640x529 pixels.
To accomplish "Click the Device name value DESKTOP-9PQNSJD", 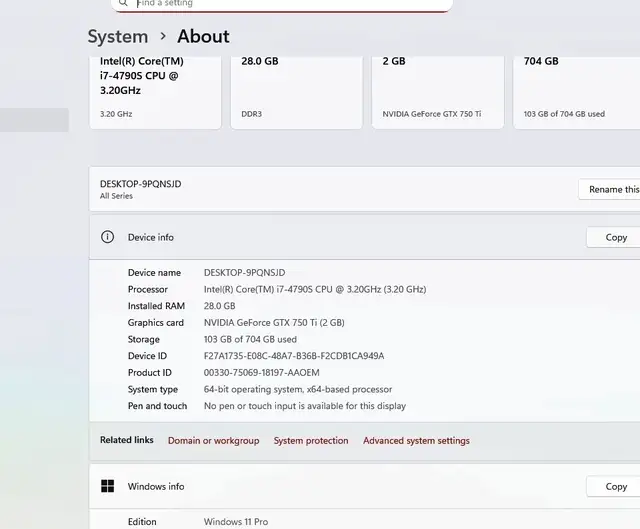I will click(x=244, y=273).
